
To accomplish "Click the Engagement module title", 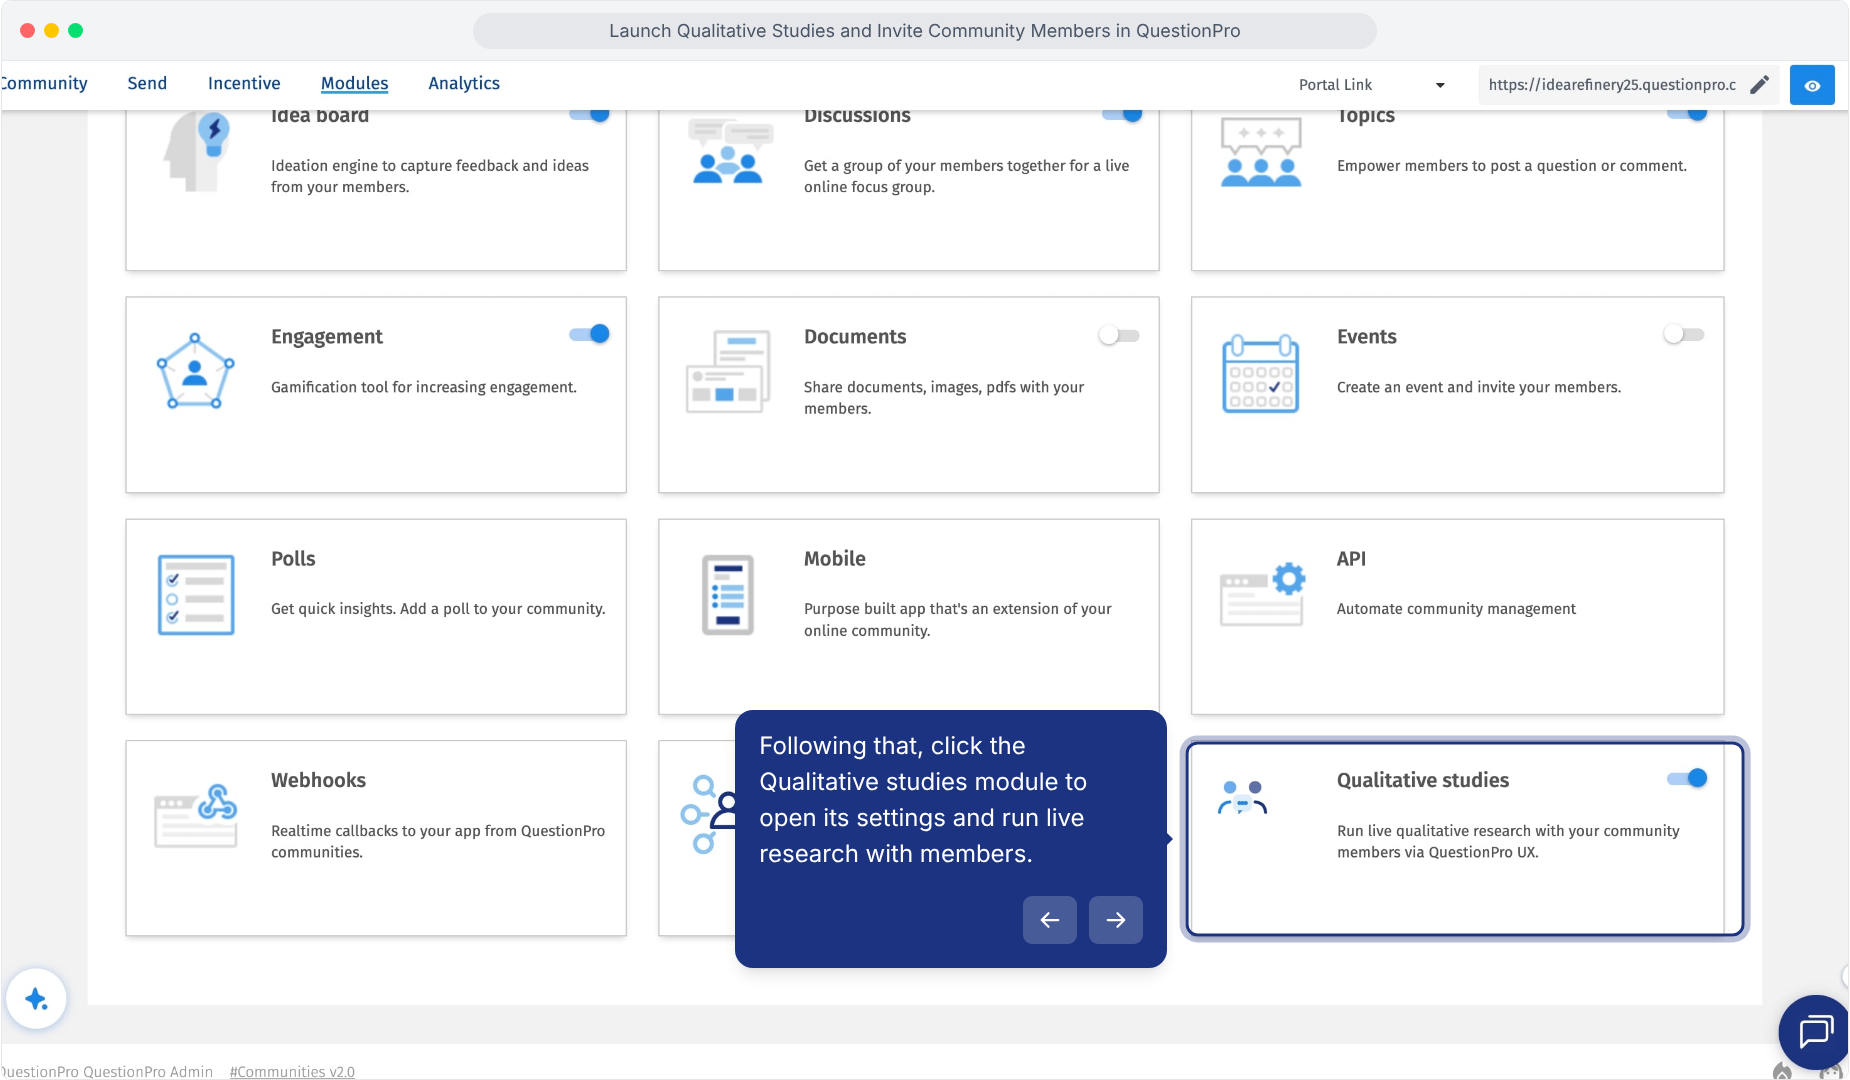I will 327,337.
